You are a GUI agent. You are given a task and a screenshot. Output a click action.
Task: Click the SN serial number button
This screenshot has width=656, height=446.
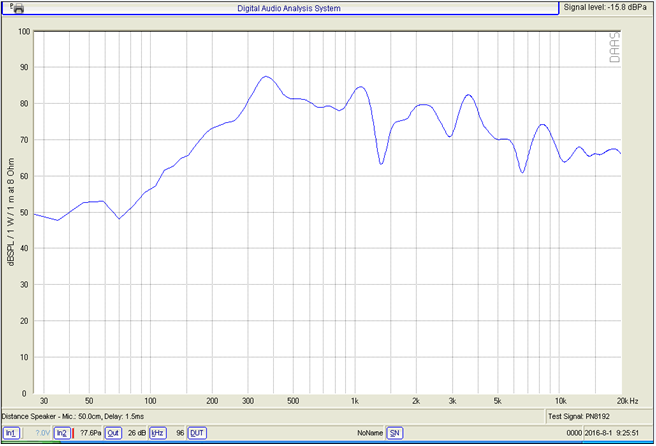coord(395,433)
